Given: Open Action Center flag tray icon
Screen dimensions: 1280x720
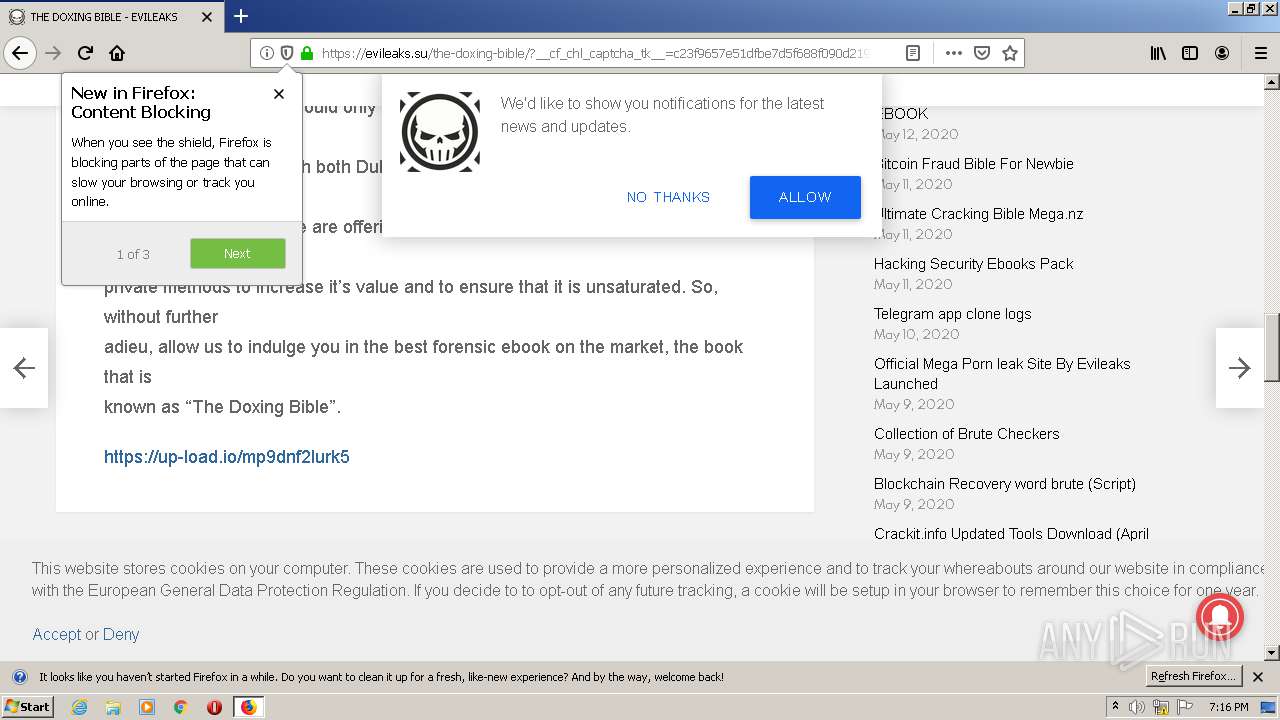Looking at the screenshot, I should pos(1185,707).
